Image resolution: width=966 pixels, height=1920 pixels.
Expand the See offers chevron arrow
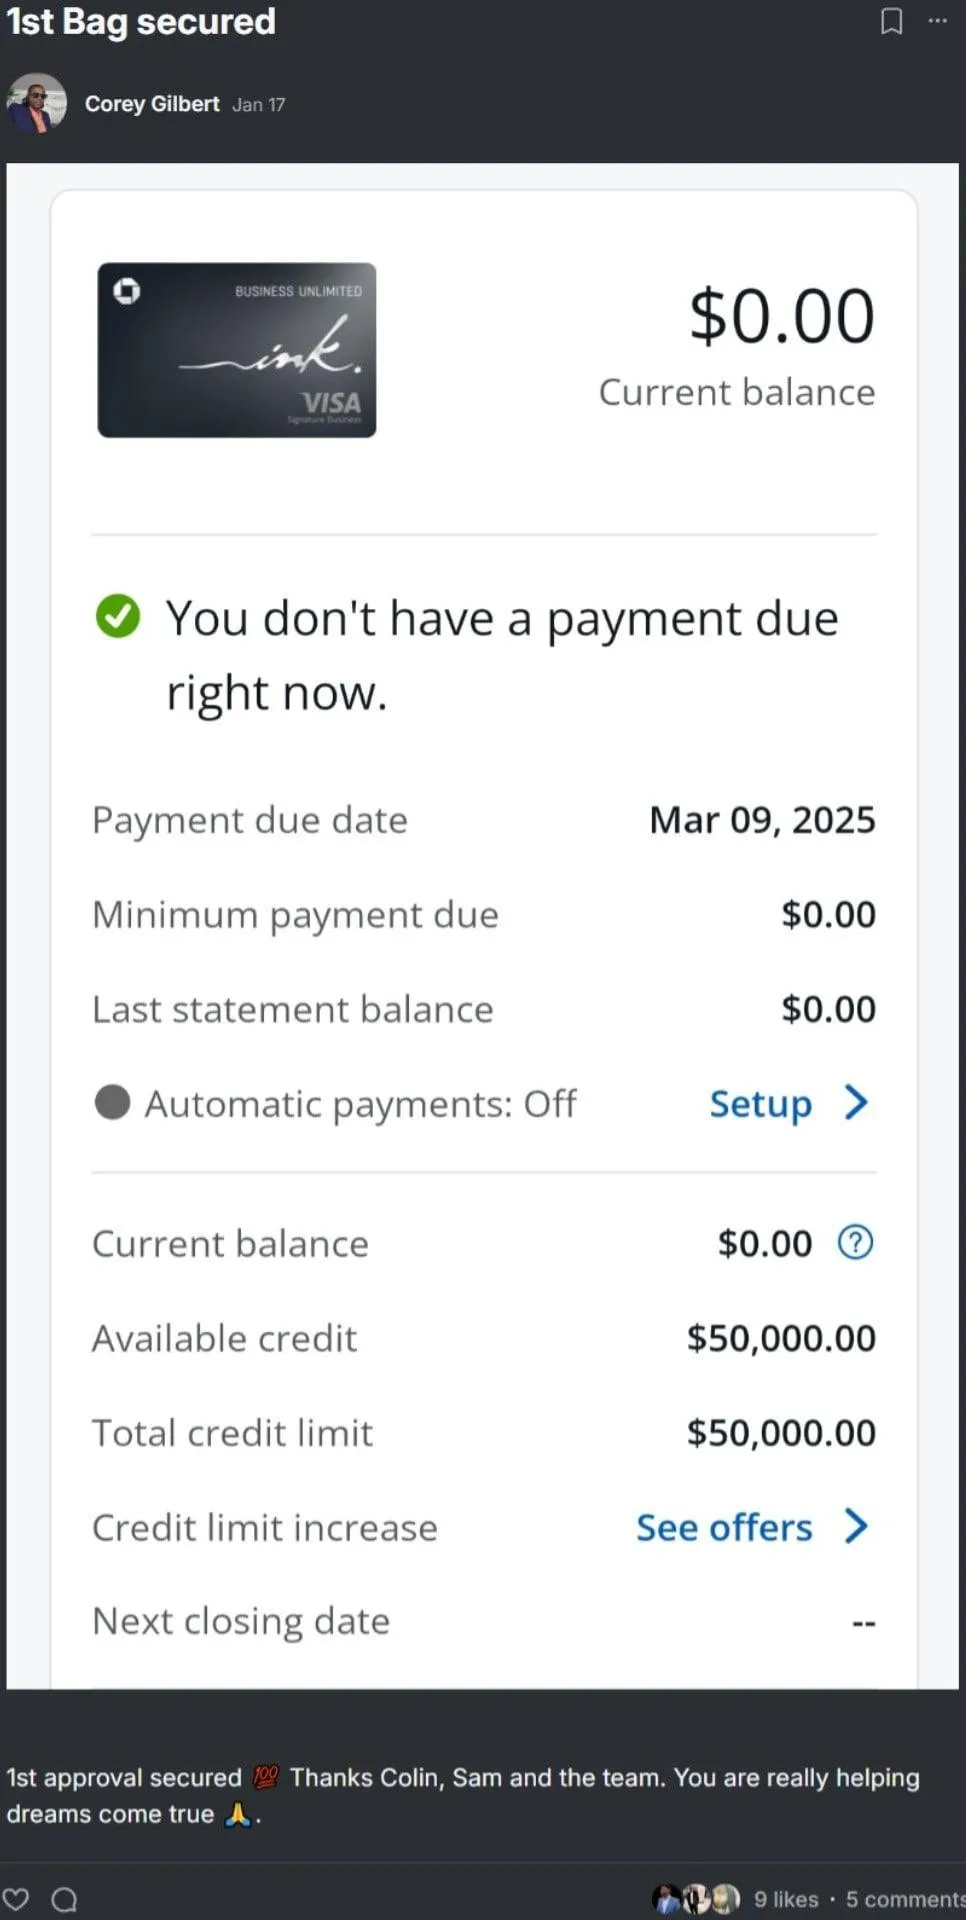[x=856, y=1527]
